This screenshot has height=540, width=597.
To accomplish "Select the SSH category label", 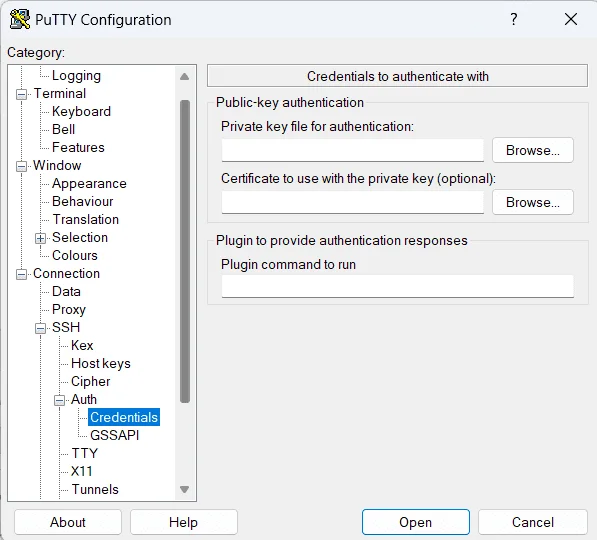I will pyautogui.click(x=66, y=327).
